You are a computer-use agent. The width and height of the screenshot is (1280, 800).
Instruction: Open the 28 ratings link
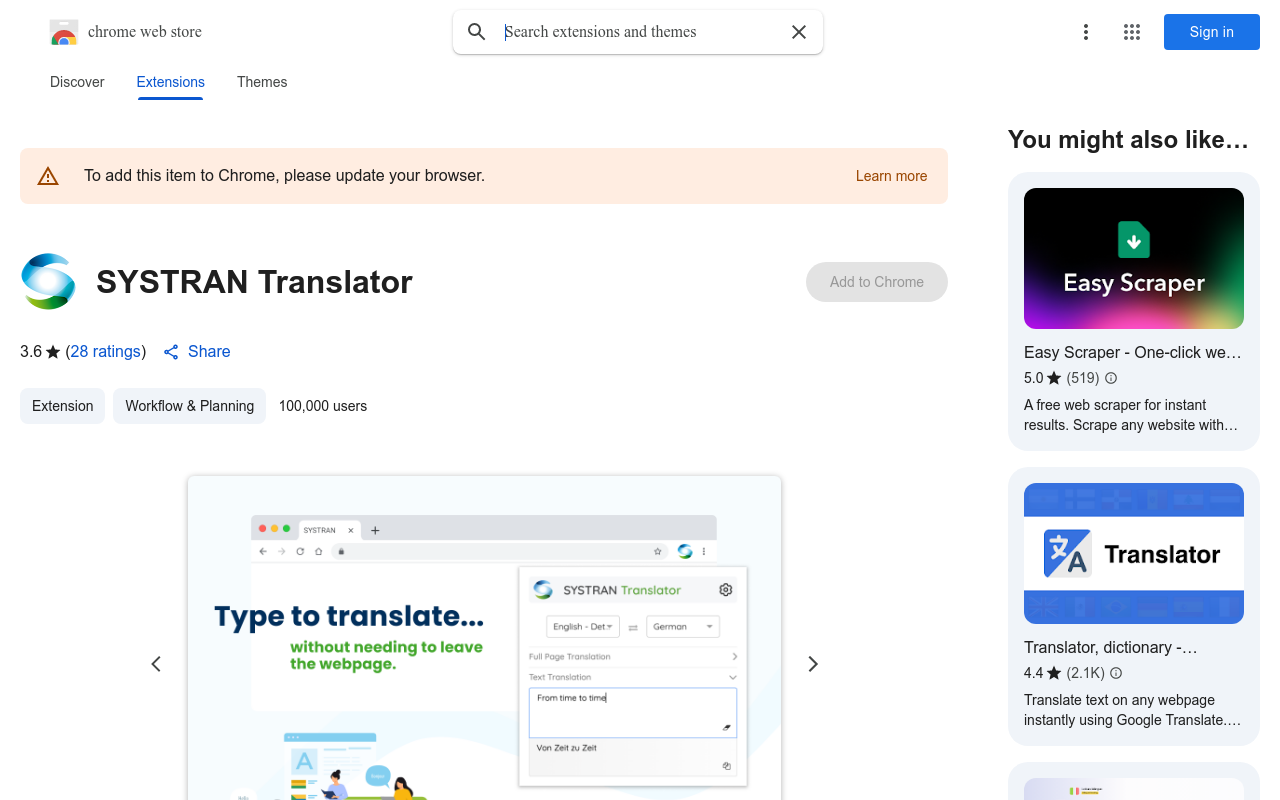pos(106,352)
